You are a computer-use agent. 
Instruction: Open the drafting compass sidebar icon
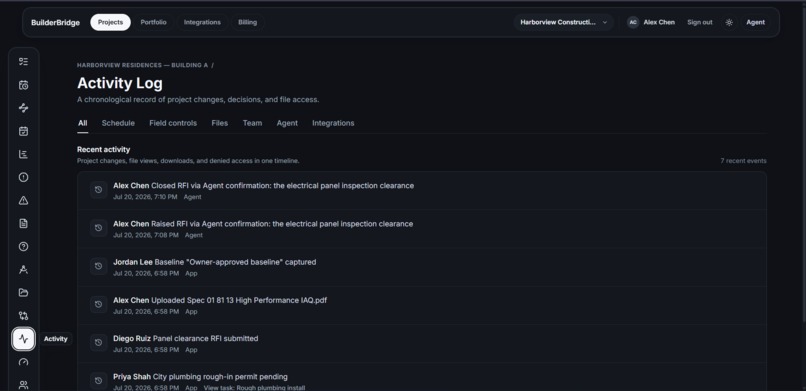(23, 270)
